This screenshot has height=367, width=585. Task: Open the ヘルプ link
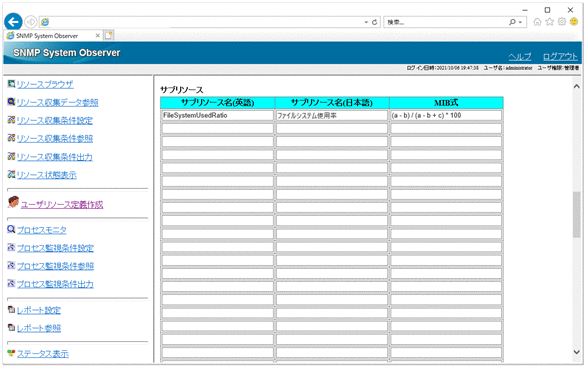click(520, 57)
